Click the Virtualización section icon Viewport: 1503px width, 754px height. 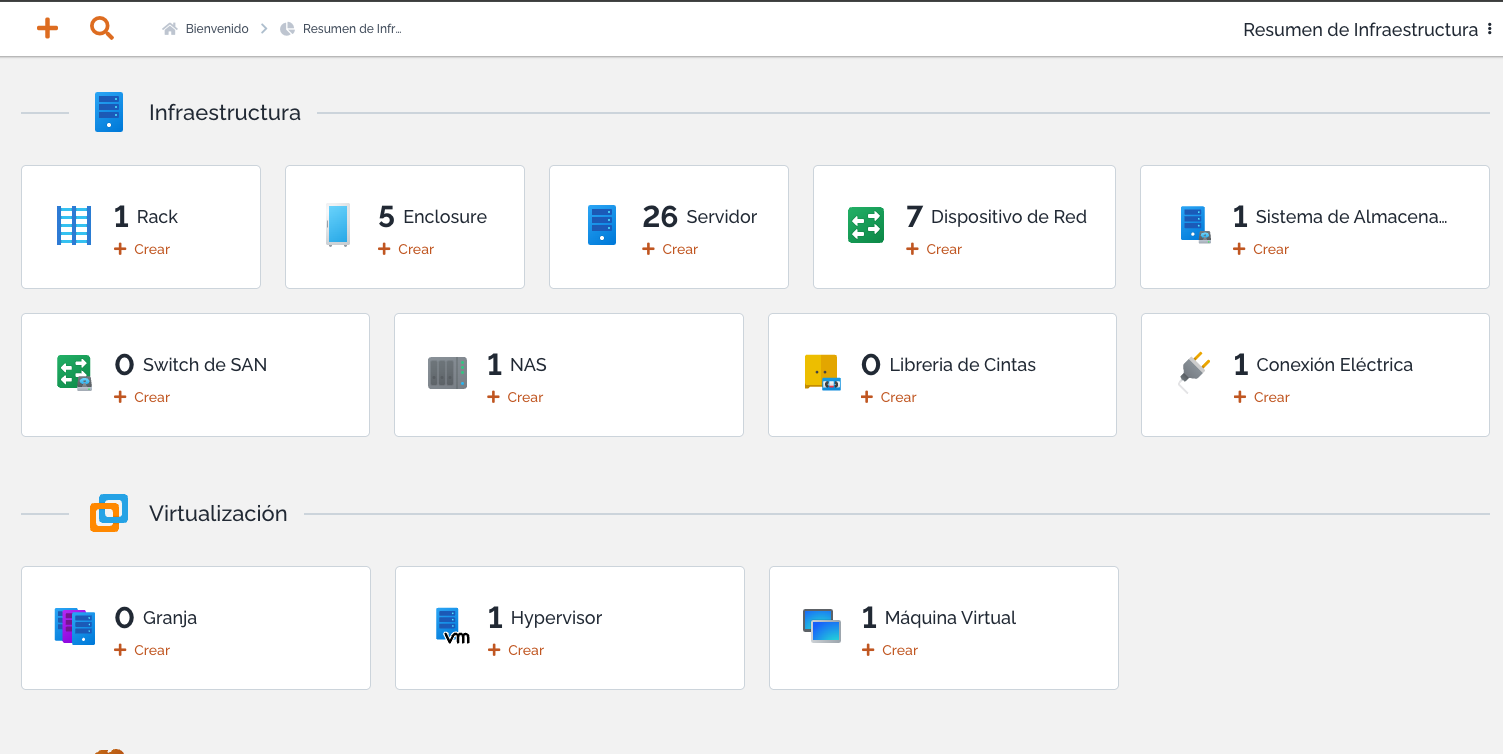click(108, 512)
